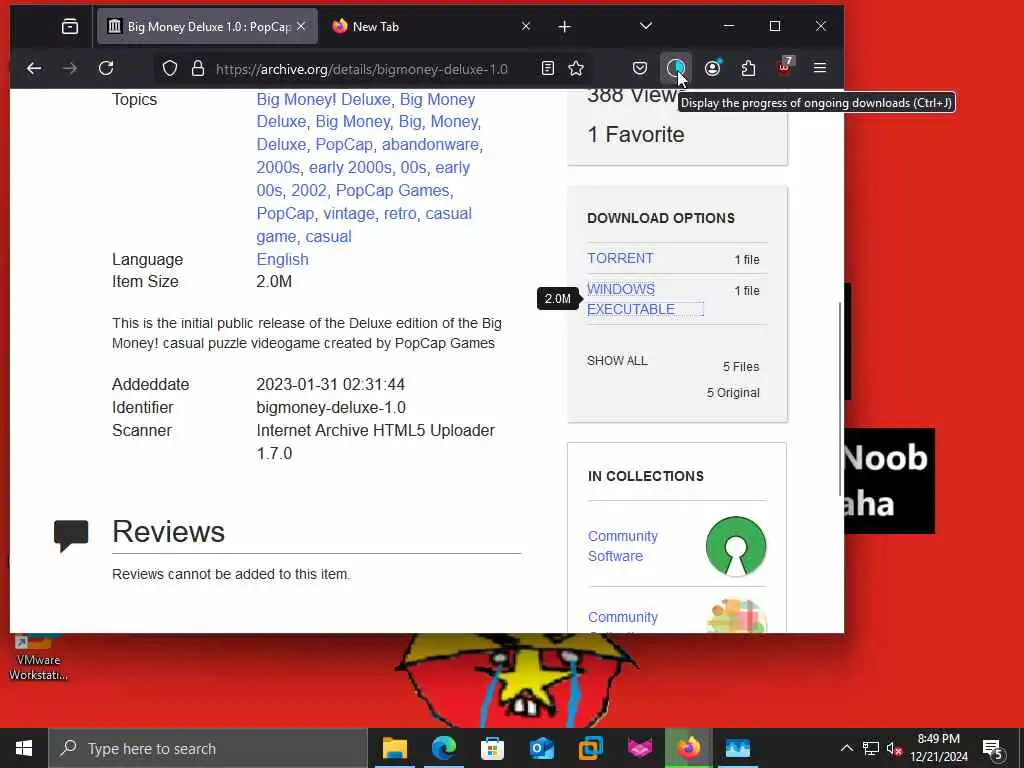Screen dimensions: 1024x768
Task: Click the muted volume tray icon
Action: pos(895,748)
